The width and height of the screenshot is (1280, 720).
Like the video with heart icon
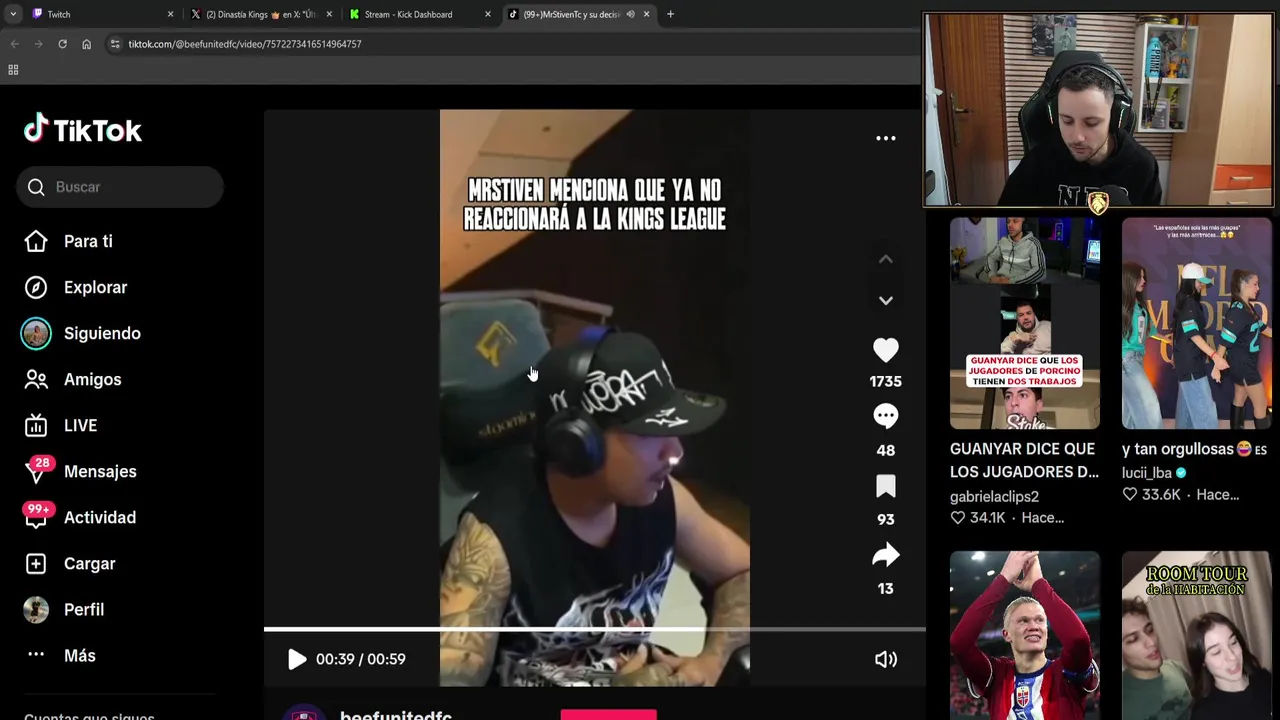coord(886,350)
